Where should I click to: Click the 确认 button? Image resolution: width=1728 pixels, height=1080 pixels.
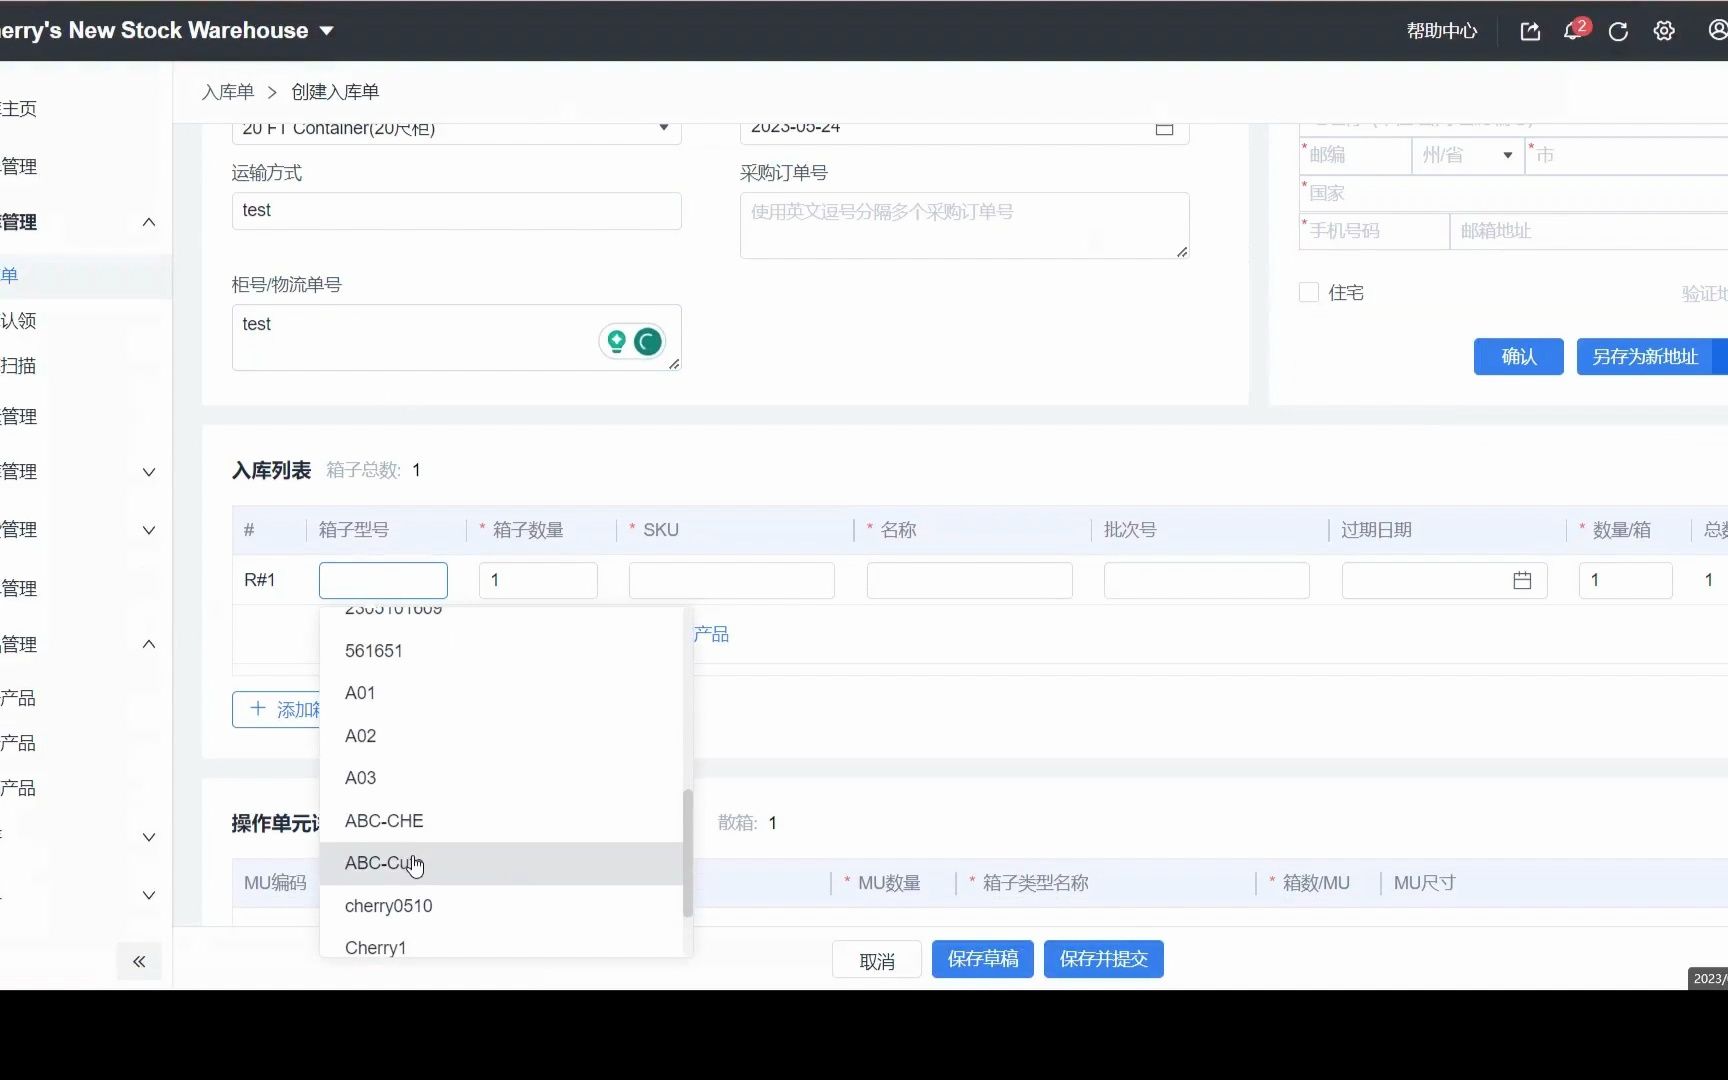click(x=1518, y=357)
